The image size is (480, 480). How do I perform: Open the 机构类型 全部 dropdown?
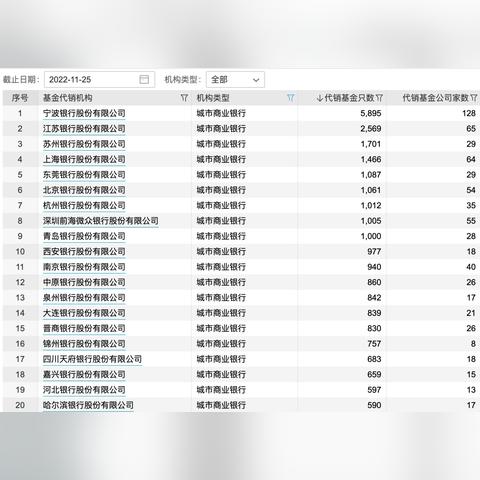pos(235,80)
